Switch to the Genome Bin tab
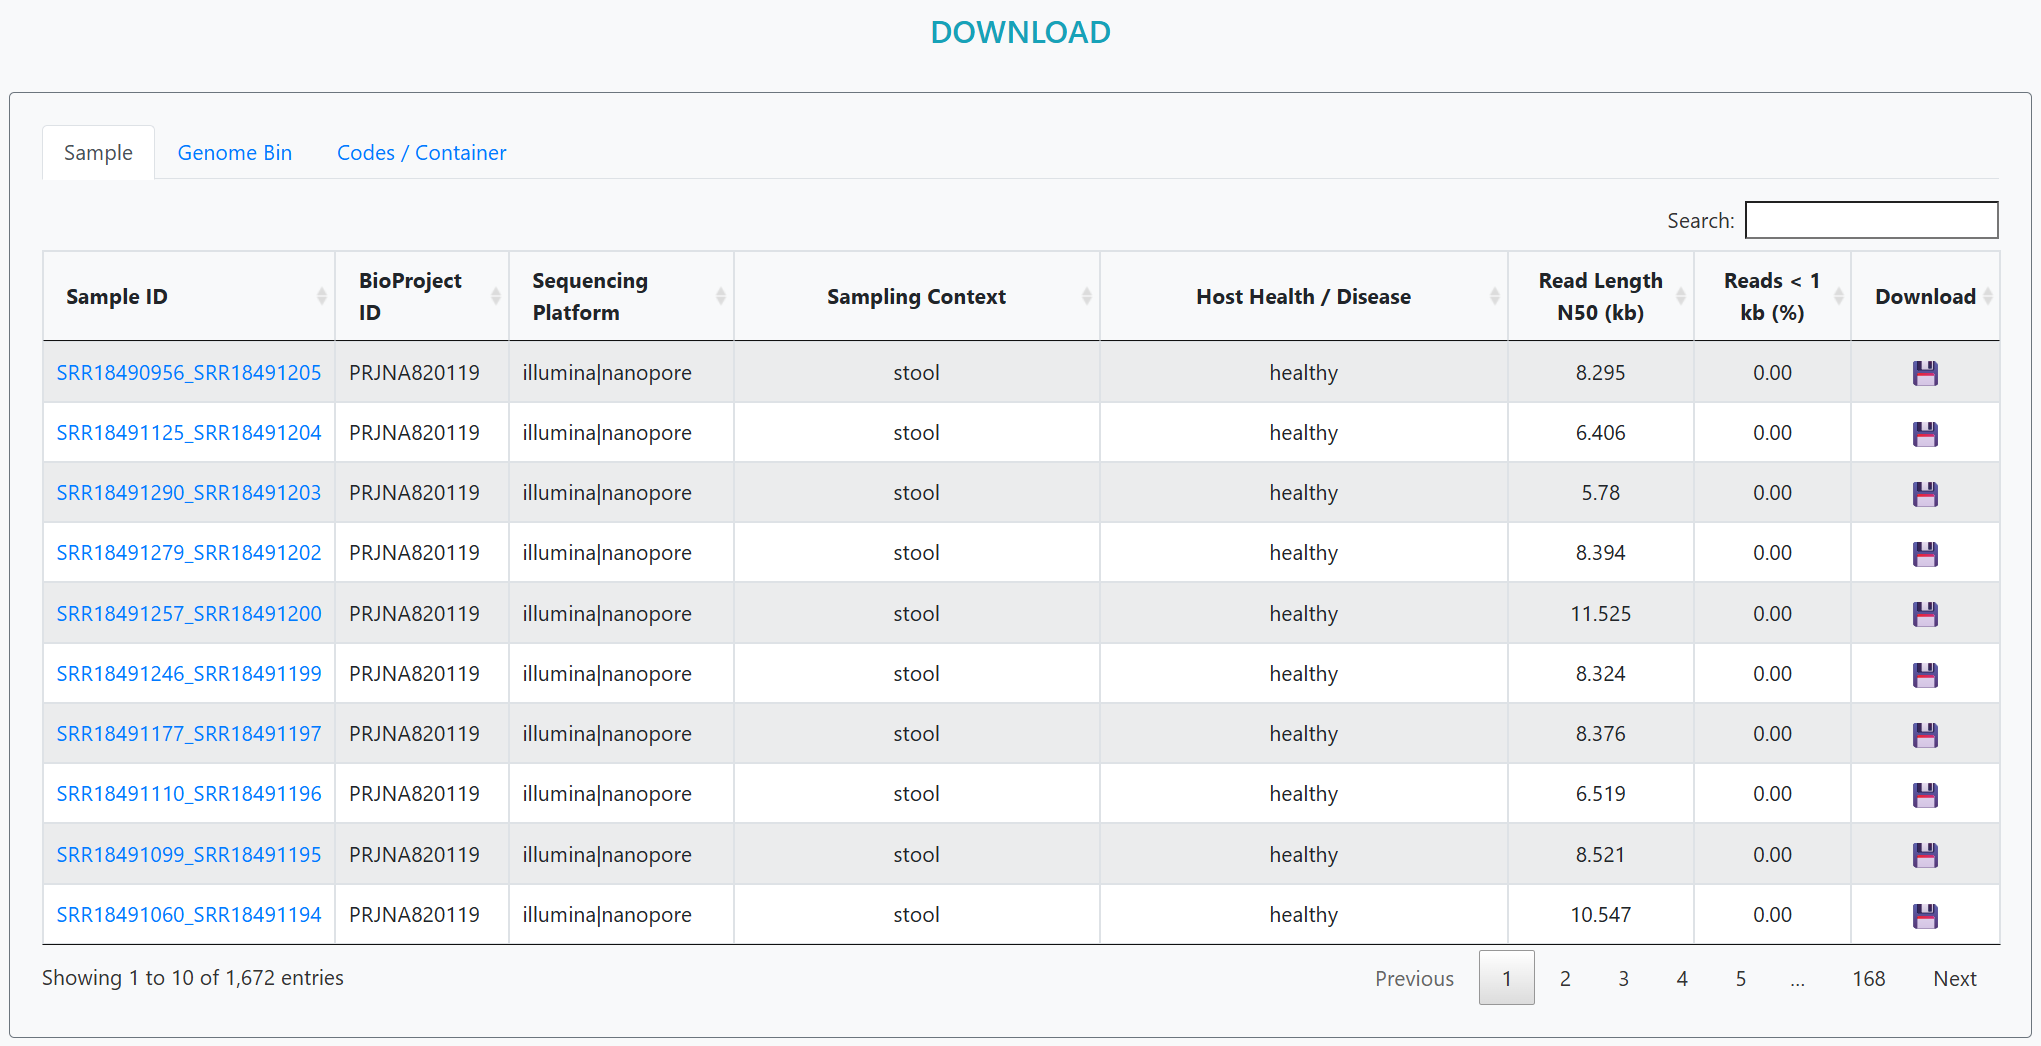 point(235,153)
